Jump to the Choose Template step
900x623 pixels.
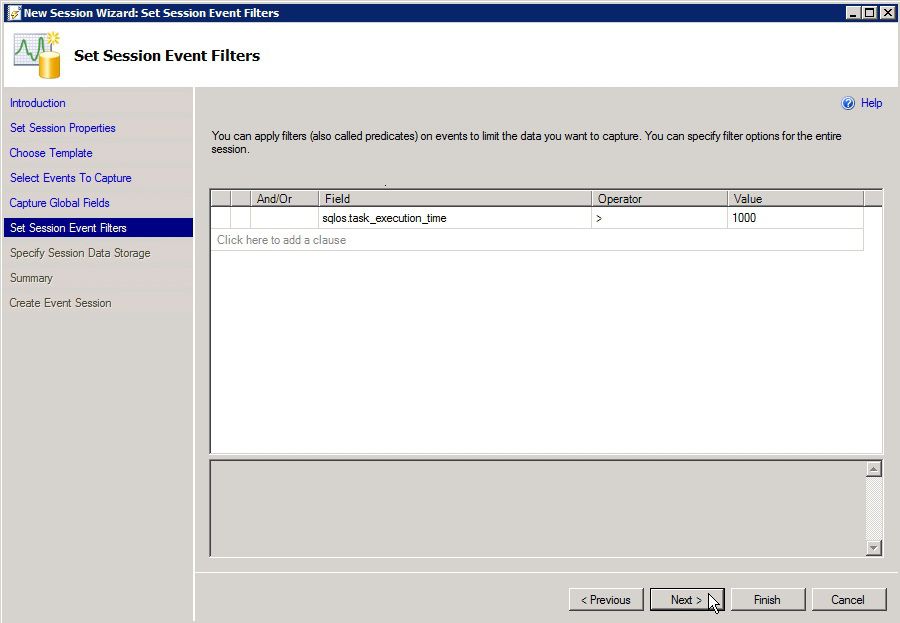click(x=51, y=153)
